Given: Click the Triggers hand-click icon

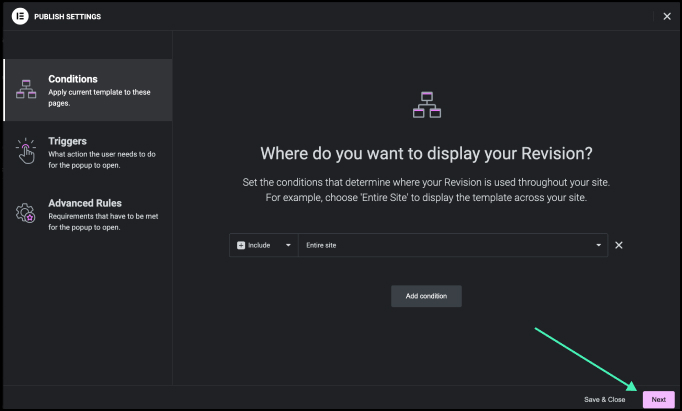Looking at the screenshot, I should click(26, 150).
